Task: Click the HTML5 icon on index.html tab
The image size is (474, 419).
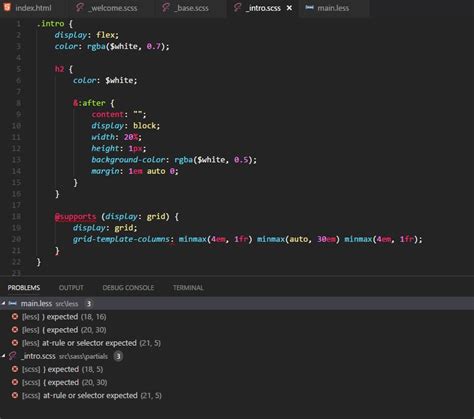Action: point(7,8)
